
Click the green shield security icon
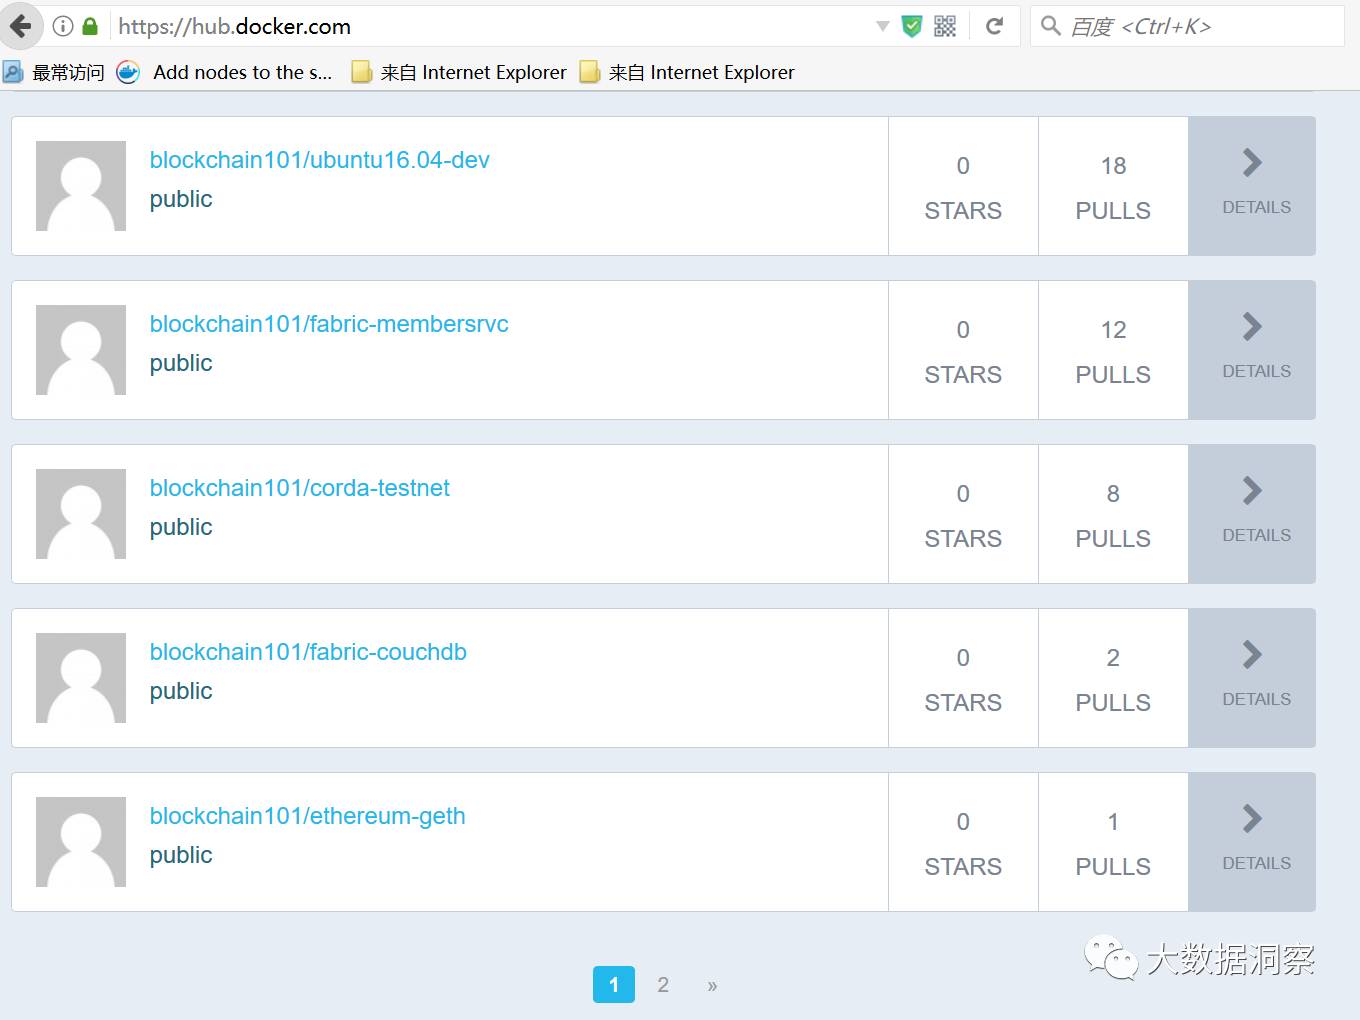[x=911, y=27]
